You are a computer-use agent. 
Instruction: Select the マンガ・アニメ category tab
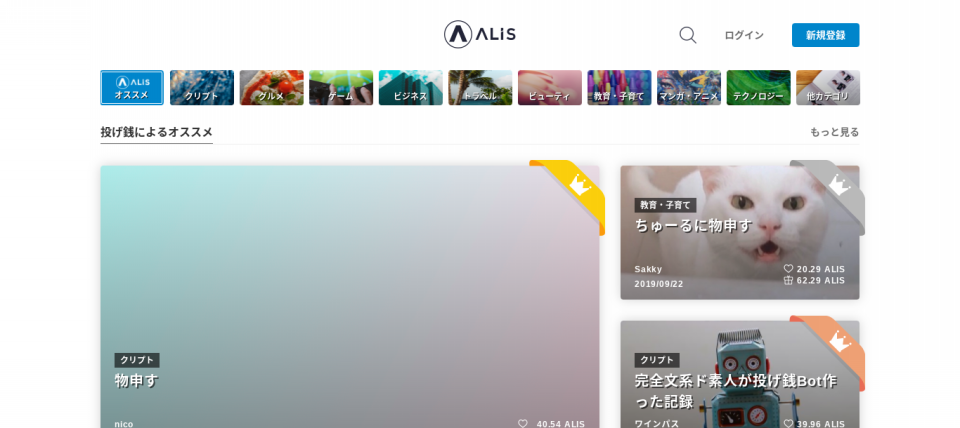689,88
